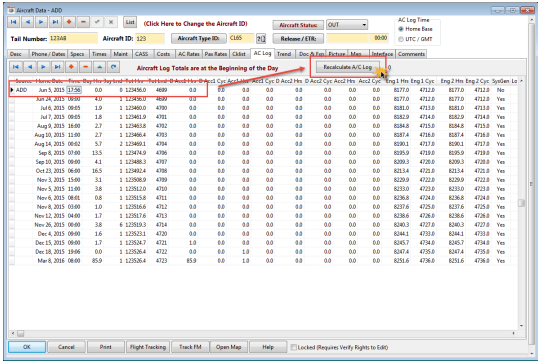The image size is (538, 361).
Task: Click the Open Map button
Action: (x=229, y=347)
